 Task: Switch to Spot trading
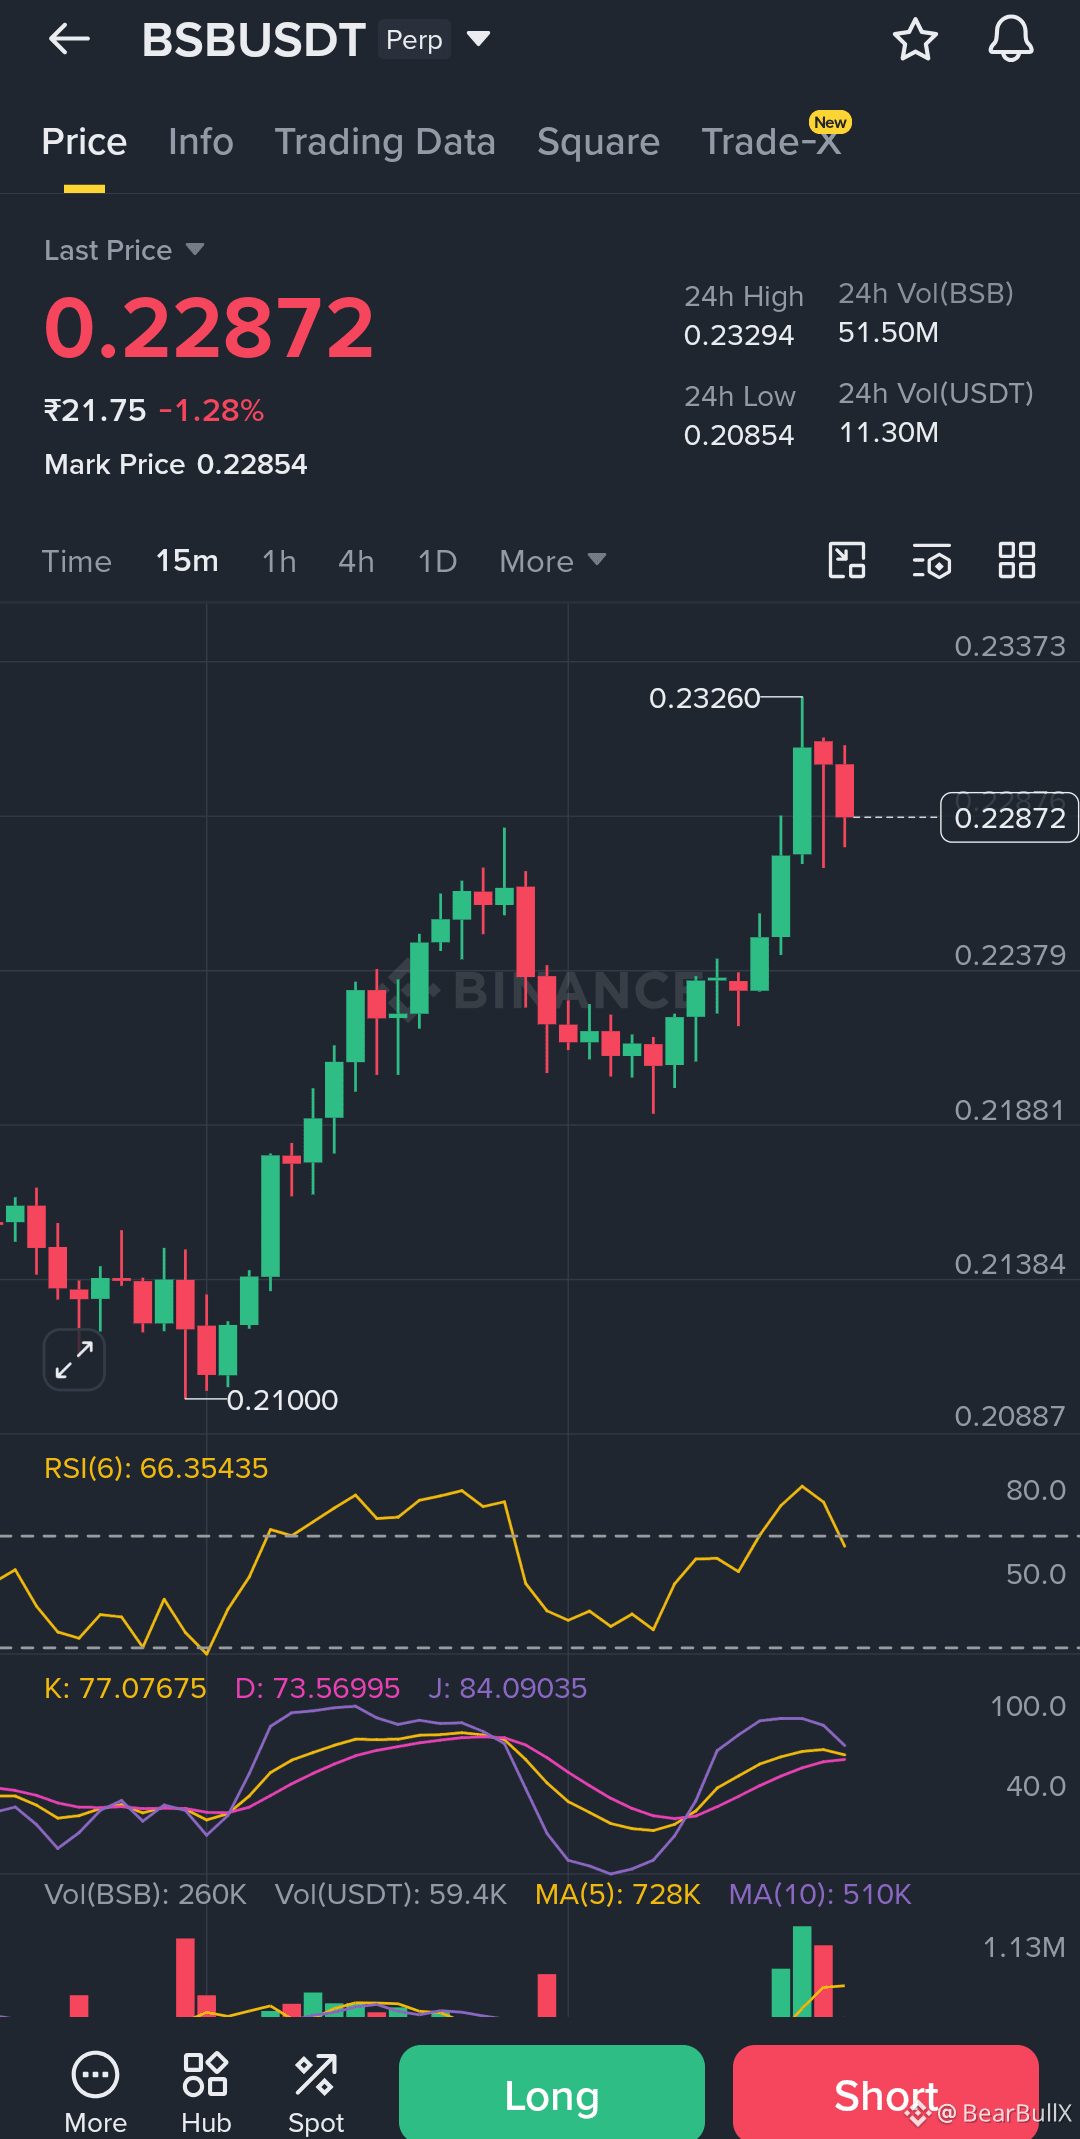(x=316, y=2092)
